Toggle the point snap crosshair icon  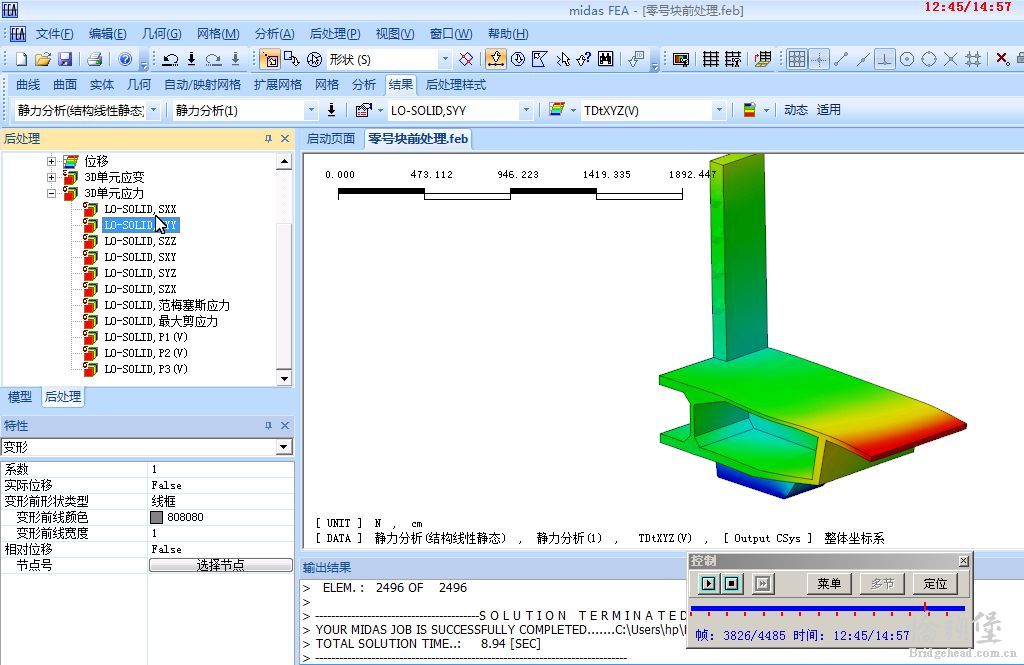pyautogui.click(x=819, y=59)
